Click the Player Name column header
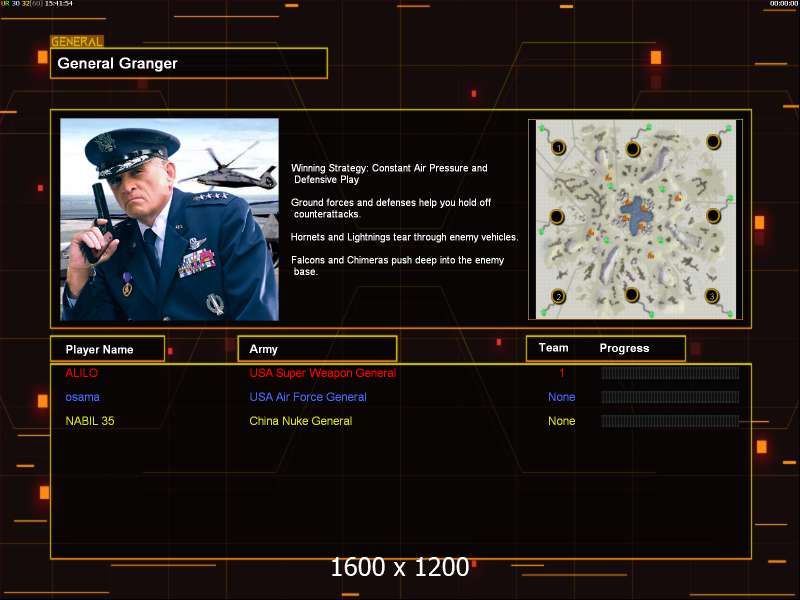Viewport: 800px width, 600px height. point(107,349)
